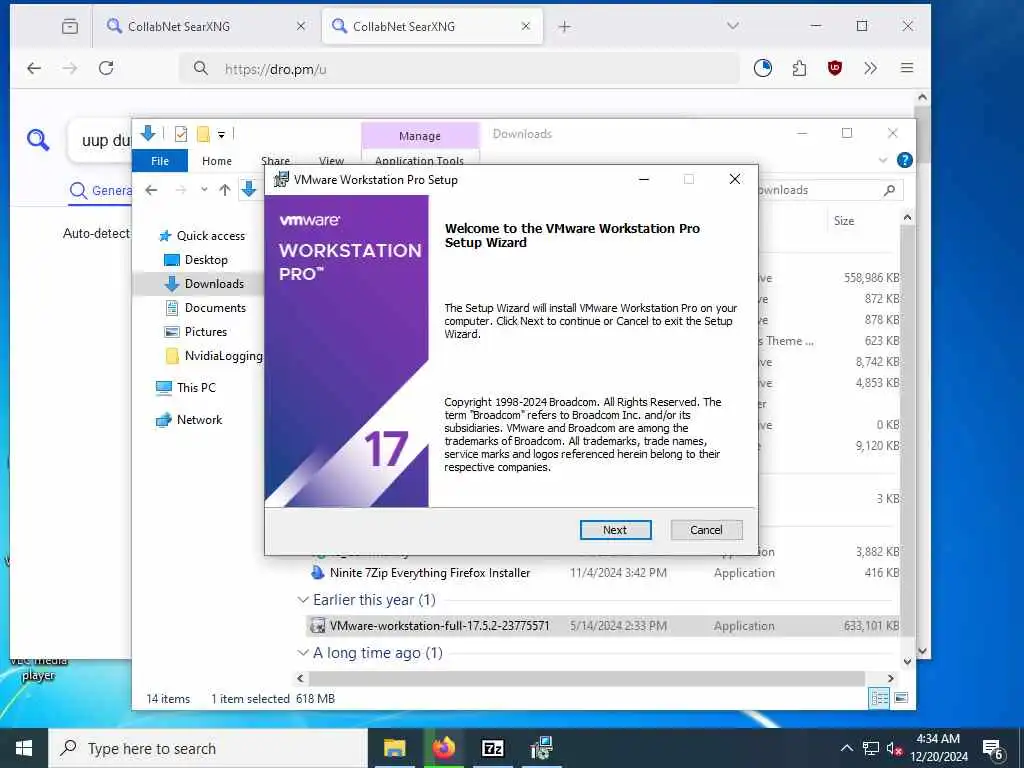Select This PC in navigation pane
Image resolution: width=1024 pixels, height=768 pixels.
(185, 388)
